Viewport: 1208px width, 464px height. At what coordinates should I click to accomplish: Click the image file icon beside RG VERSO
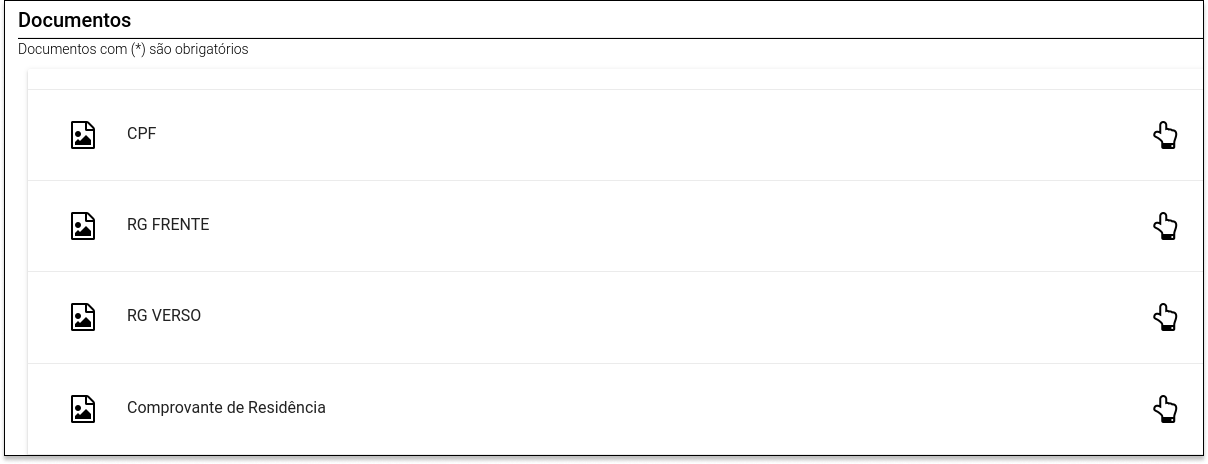click(x=83, y=317)
